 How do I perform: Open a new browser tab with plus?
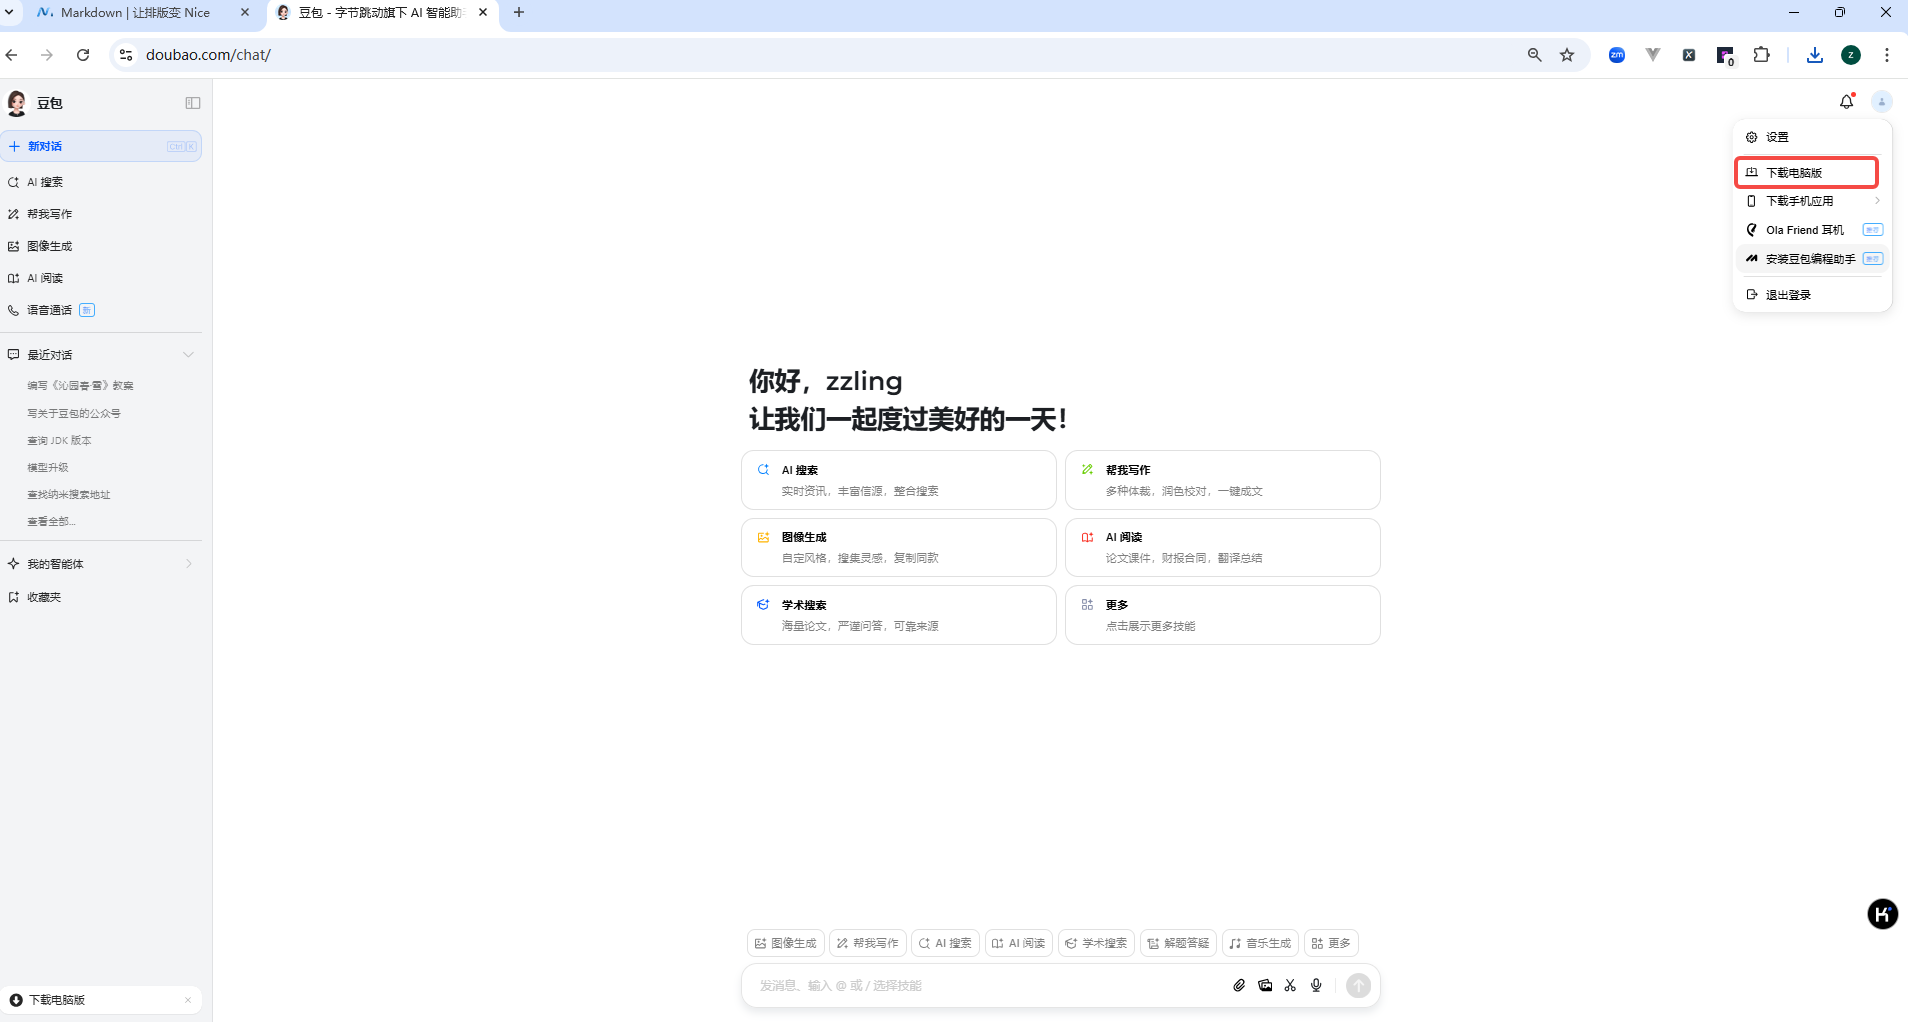[x=519, y=13]
